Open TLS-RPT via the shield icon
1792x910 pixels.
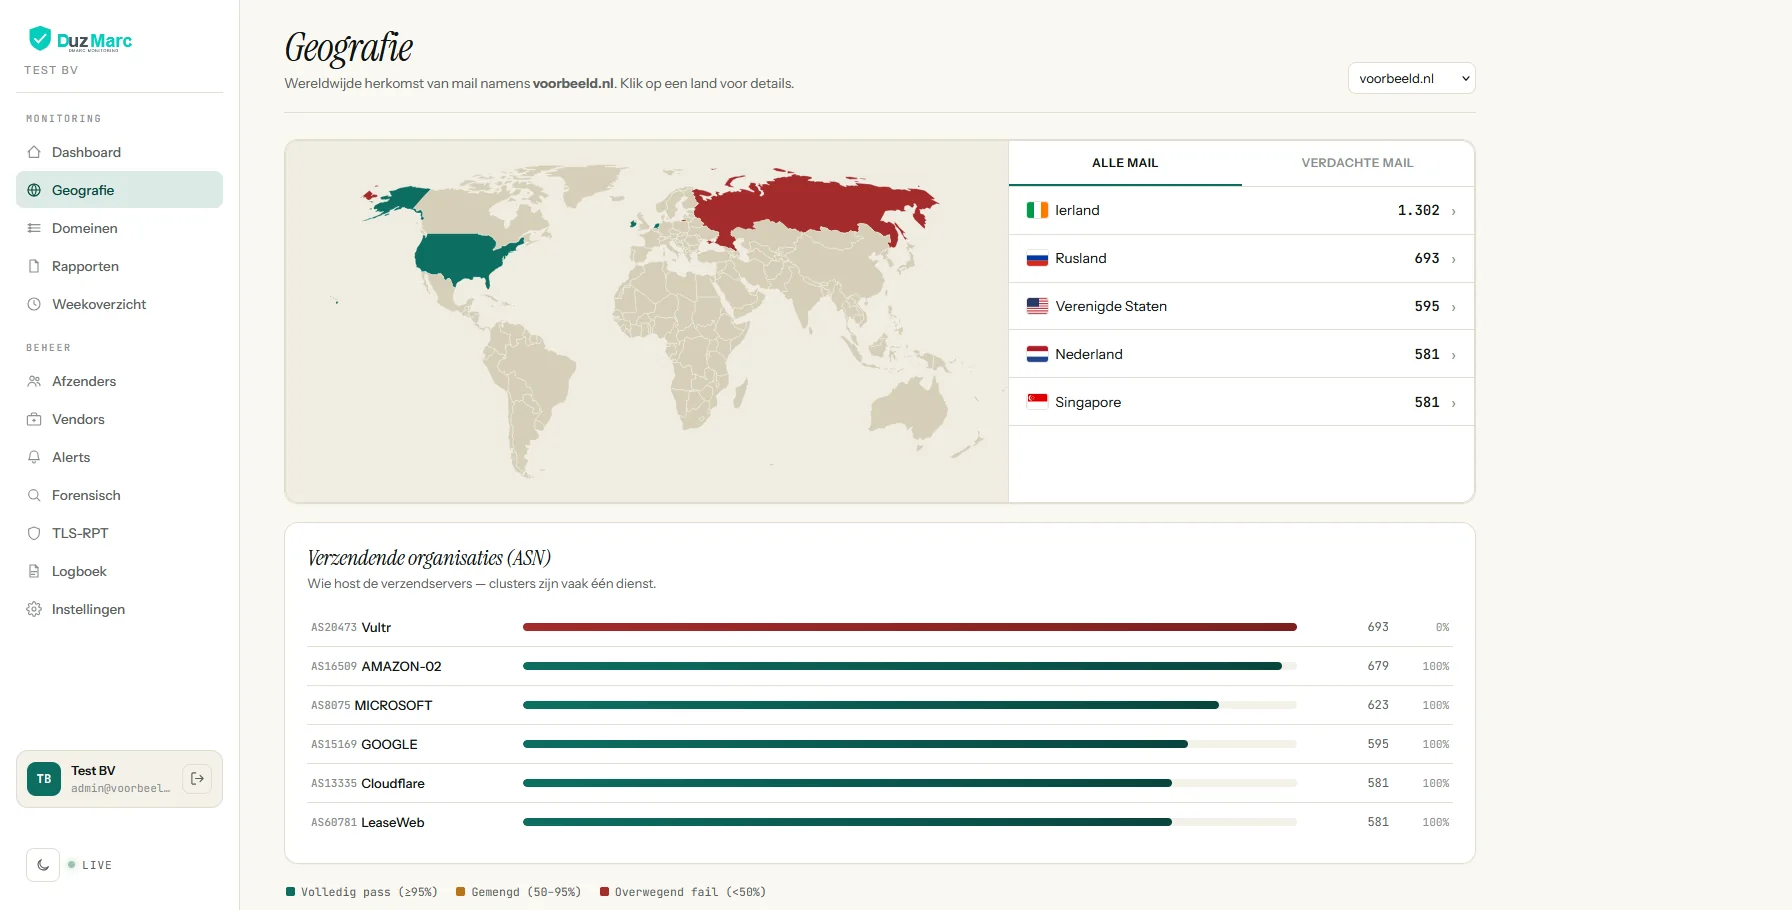[x=34, y=533]
